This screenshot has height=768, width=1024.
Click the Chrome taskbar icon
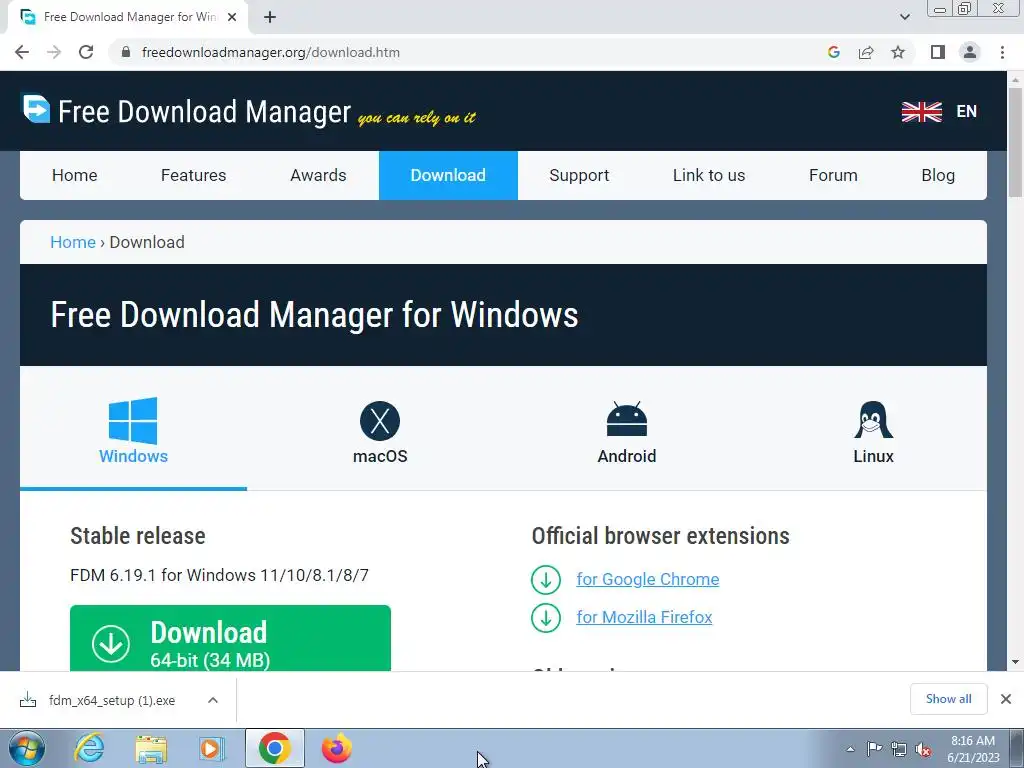pyautogui.click(x=274, y=748)
